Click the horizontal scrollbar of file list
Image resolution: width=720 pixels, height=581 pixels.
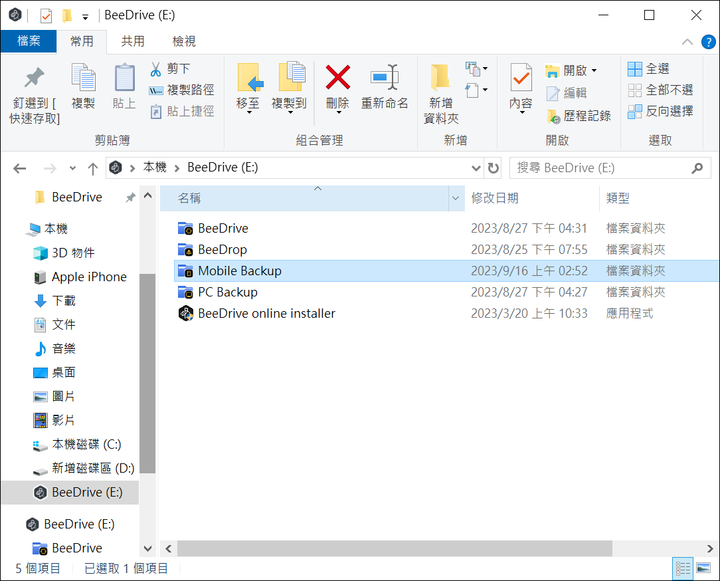point(394,548)
